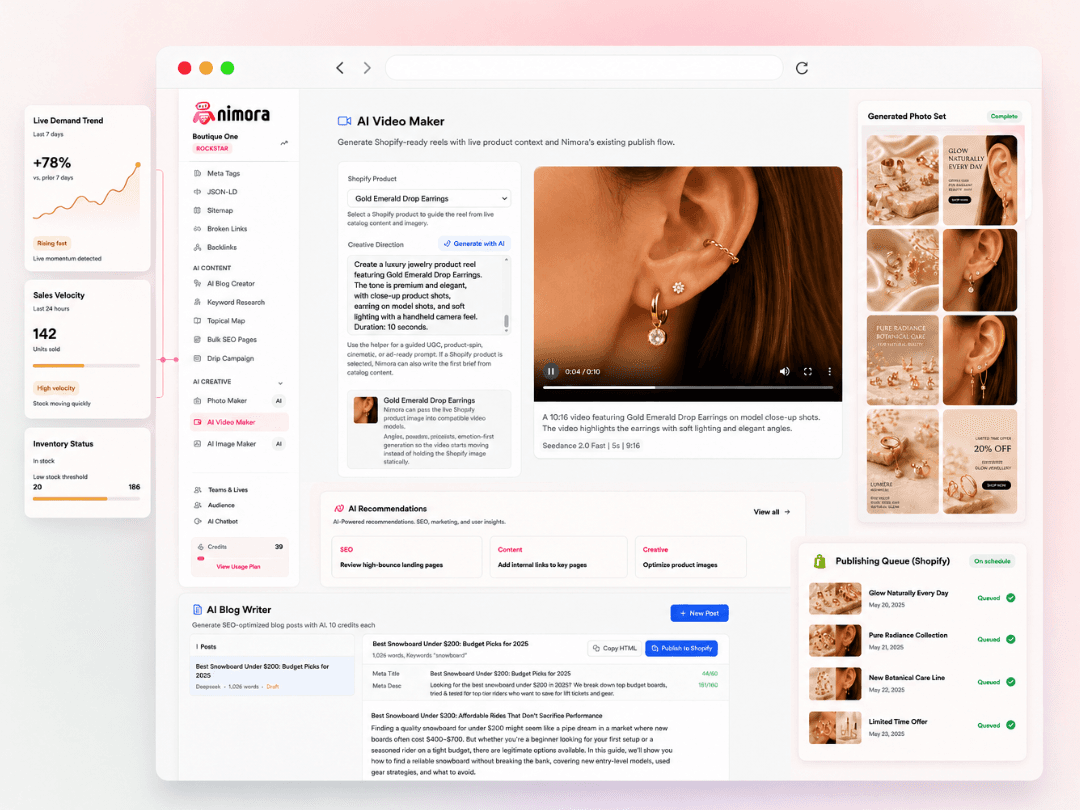
Task: Open the video player more options menu
Action: [x=829, y=371]
